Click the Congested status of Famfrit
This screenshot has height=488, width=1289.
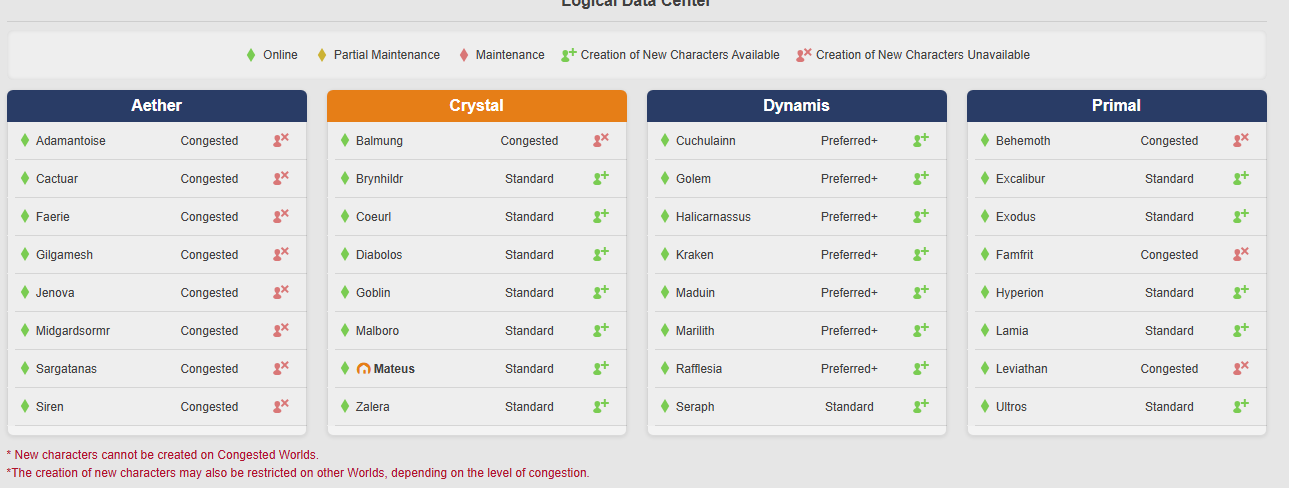(x=1169, y=255)
